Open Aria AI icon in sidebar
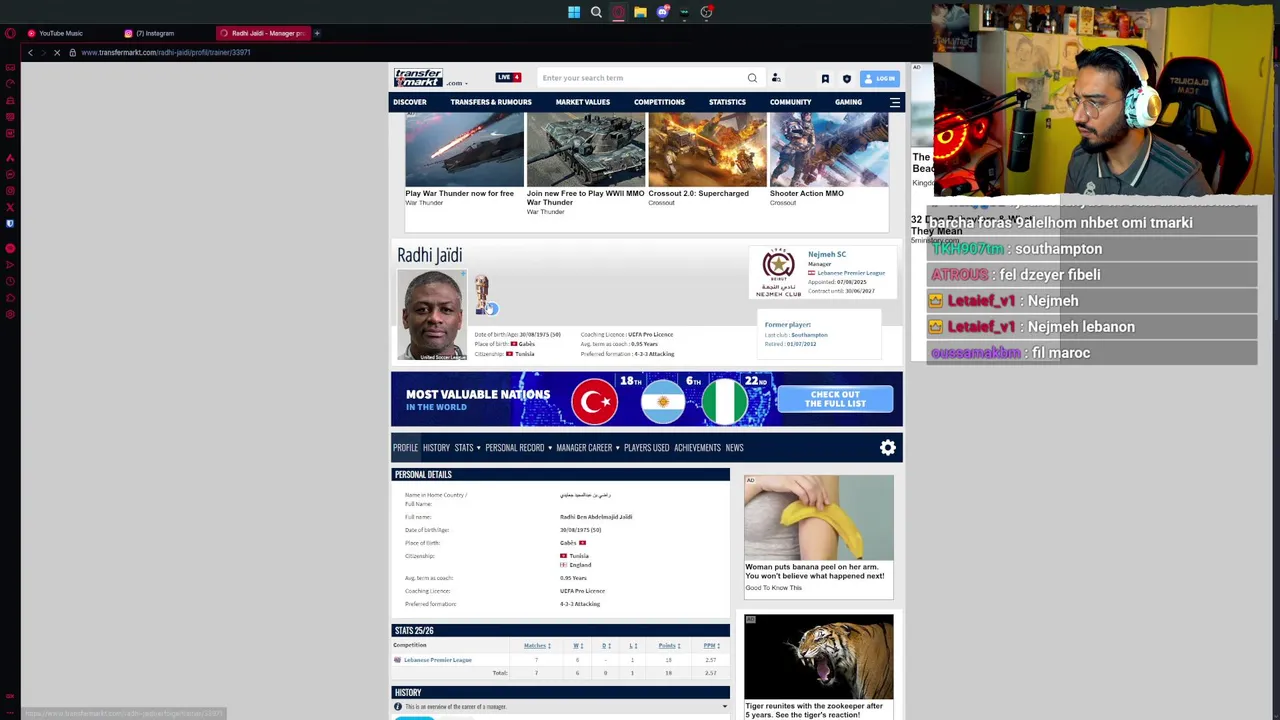The image size is (1280, 720). coord(10,158)
